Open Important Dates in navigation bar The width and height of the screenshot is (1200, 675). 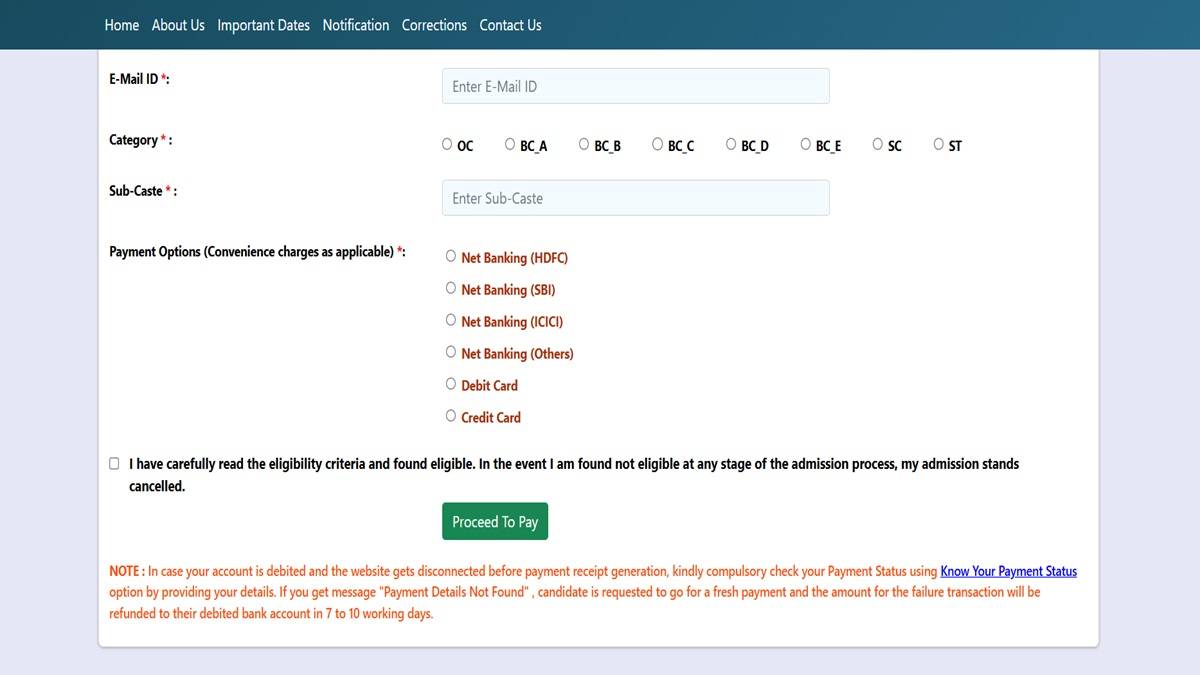[263, 25]
